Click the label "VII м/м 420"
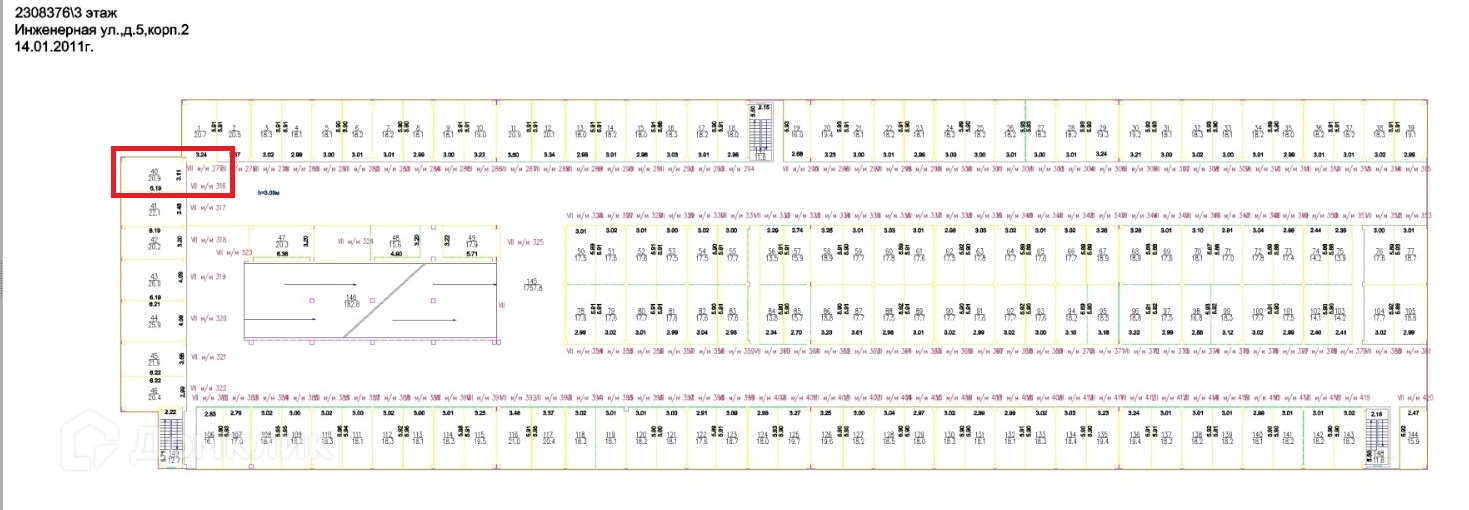This screenshot has height=510, width=1469. 1414,397
